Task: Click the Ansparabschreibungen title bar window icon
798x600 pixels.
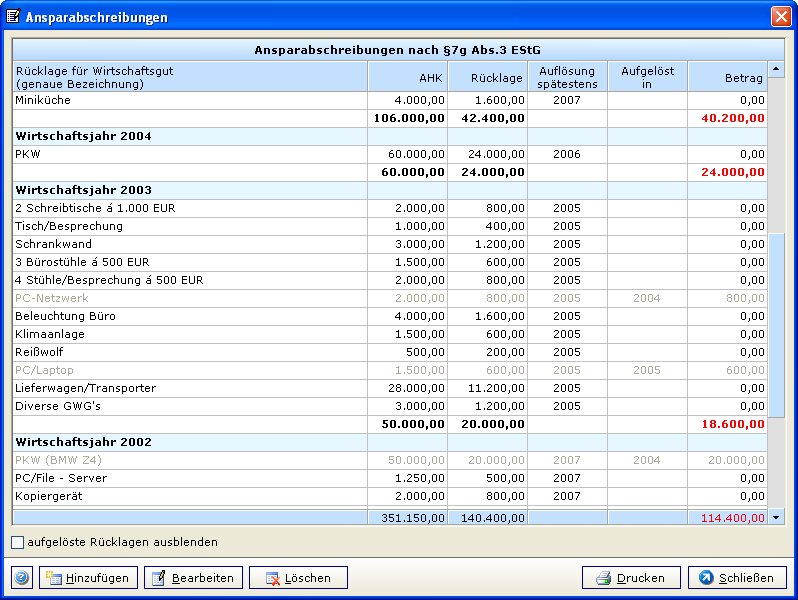Action: [13, 17]
